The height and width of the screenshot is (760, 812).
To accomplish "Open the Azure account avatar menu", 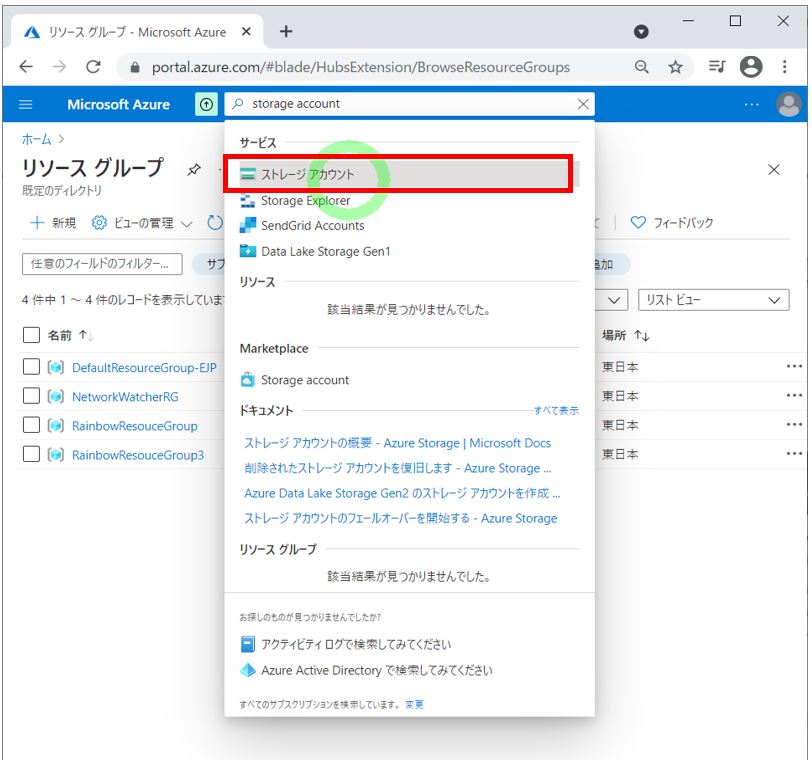I will (789, 105).
